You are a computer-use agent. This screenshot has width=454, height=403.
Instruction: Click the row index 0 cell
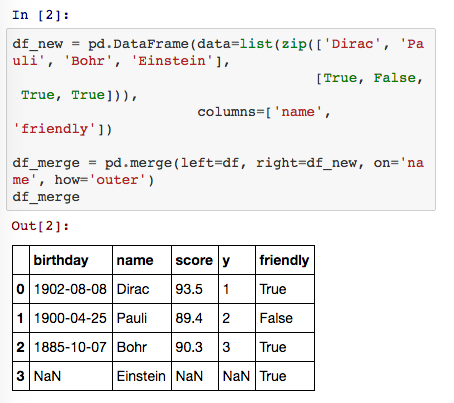click(x=21, y=289)
